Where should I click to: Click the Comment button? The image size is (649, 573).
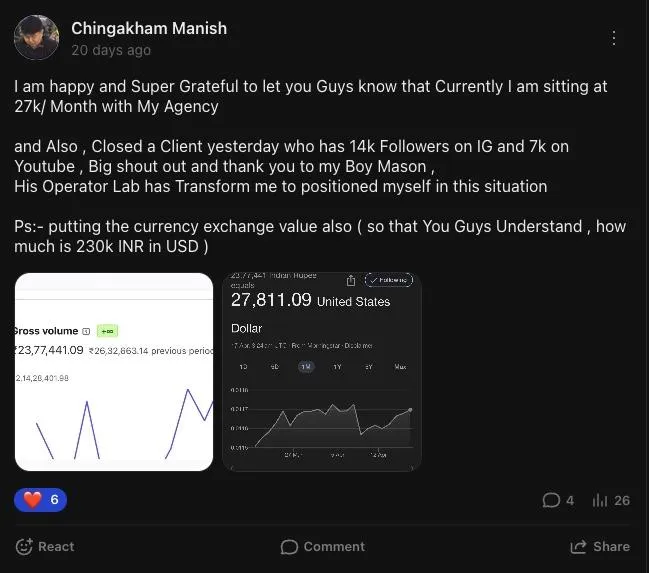click(x=323, y=547)
